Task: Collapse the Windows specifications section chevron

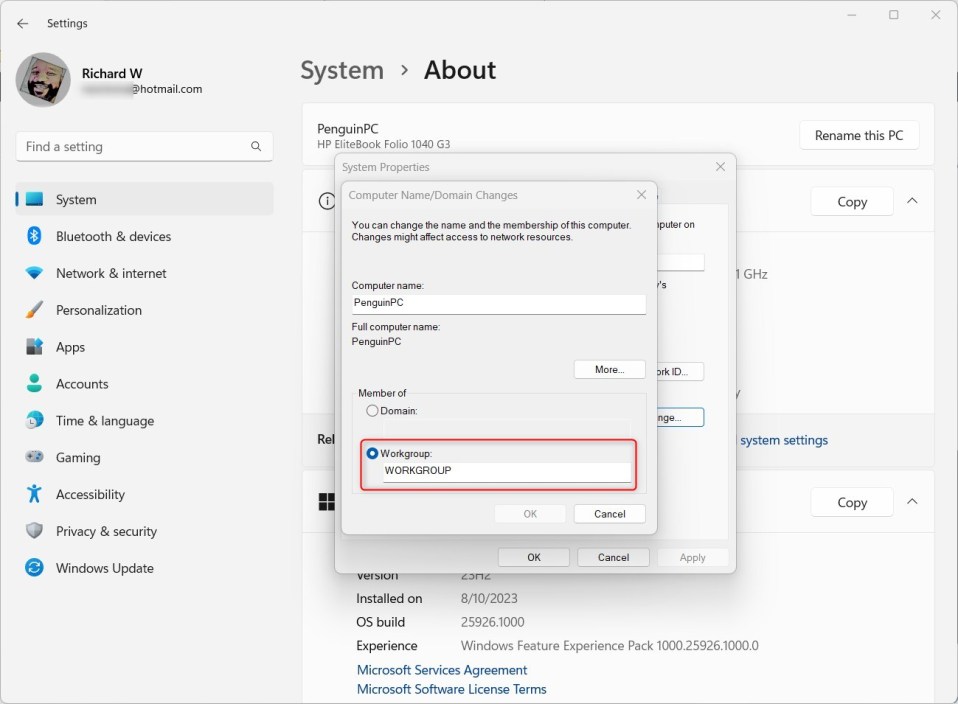Action: click(x=912, y=502)
